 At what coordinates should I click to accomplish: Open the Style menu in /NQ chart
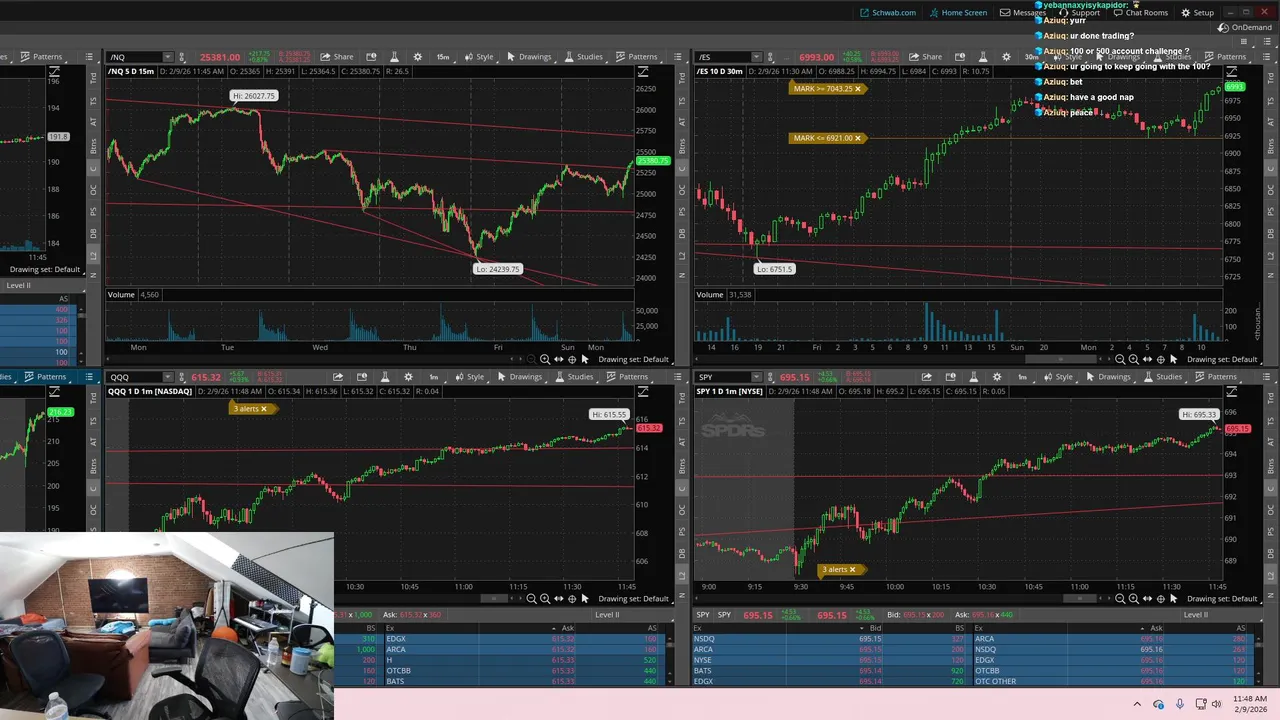pyautogui.click(x=479, y=57)
